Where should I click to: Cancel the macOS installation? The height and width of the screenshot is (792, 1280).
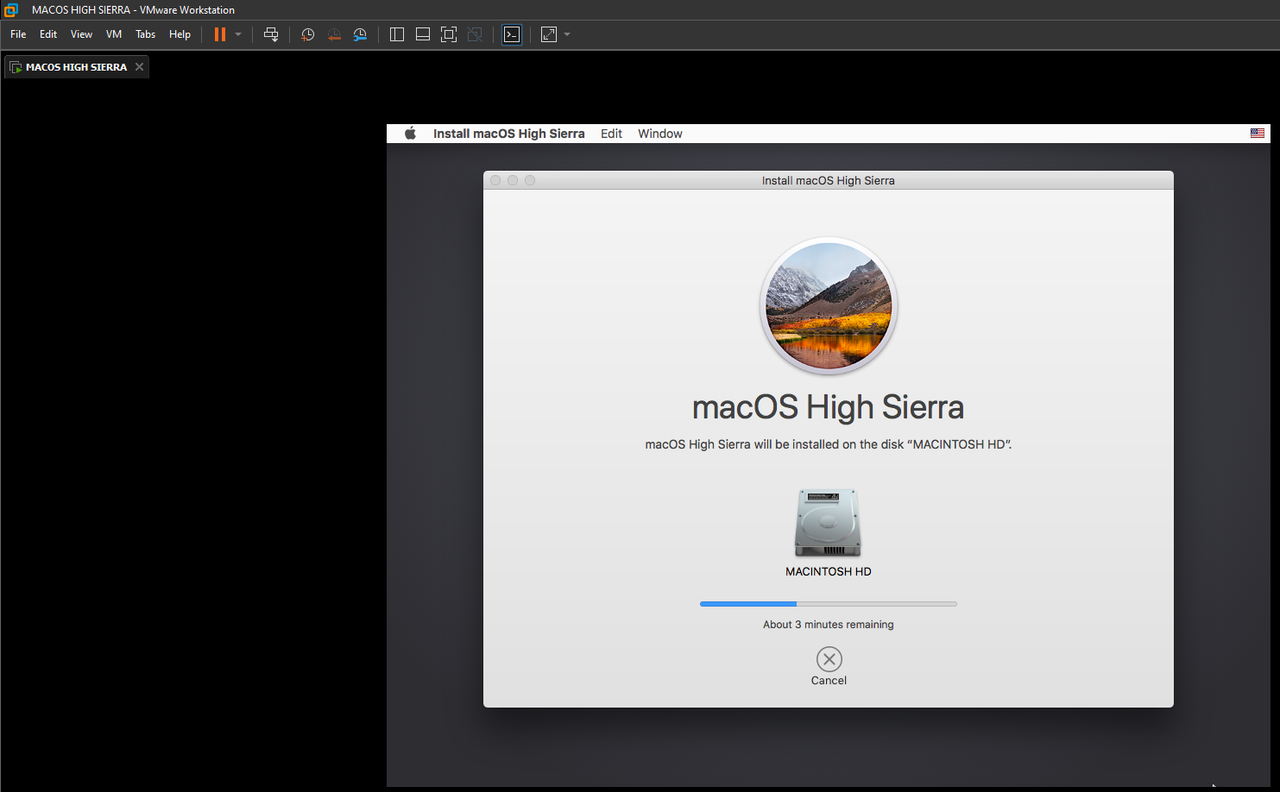tap(829, 659)
